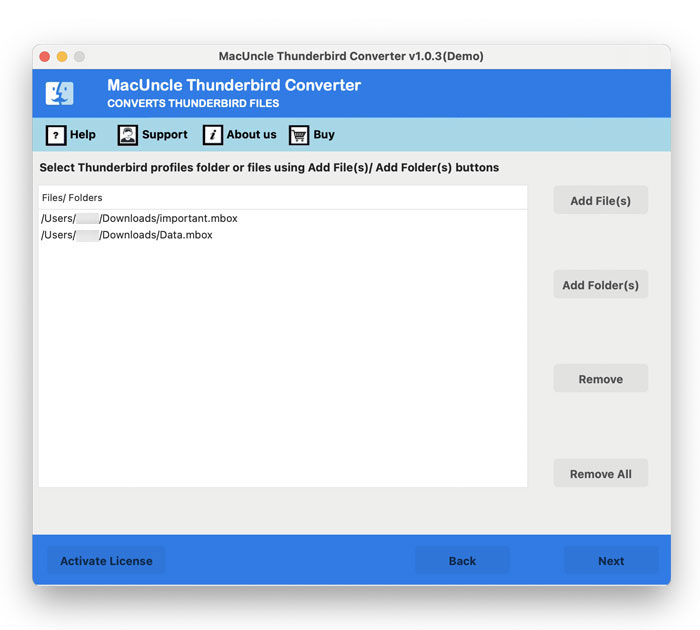Click the Add Folder(s) button
The image size is (700, 630).
click(x=600, y=284)
